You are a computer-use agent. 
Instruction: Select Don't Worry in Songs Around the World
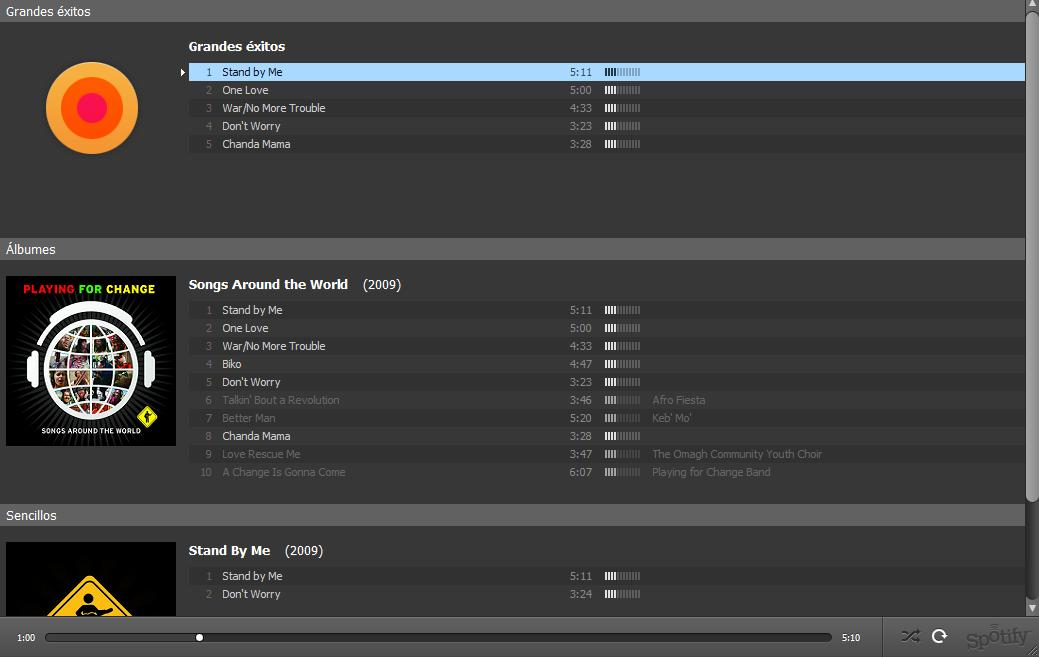coord(606,382)
